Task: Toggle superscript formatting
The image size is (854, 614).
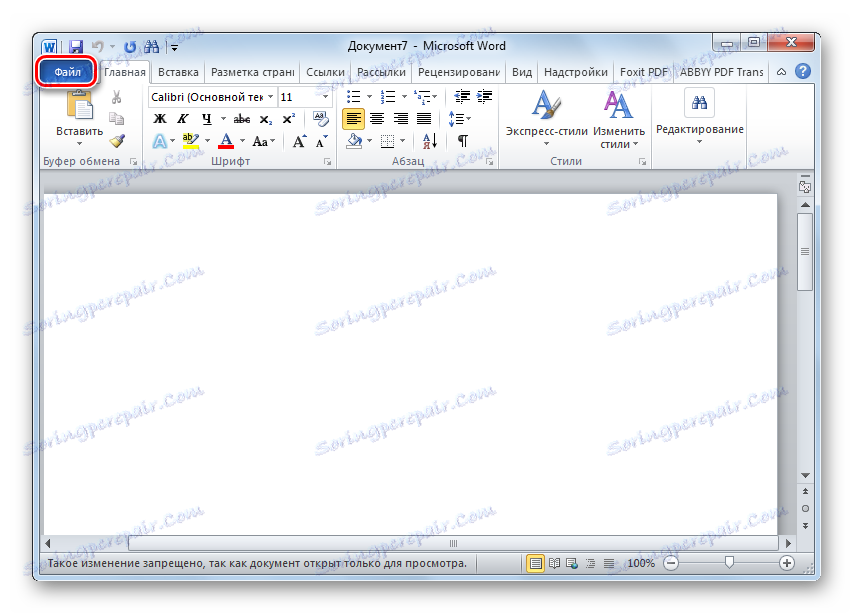Action: point(289,119)
